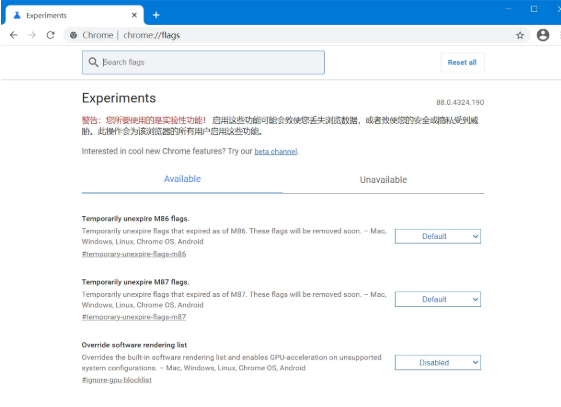This screenshot has width=561, height=407.
Task: Click the #ignore-gpu-blocklist anchor link
Action: (117, 380)
